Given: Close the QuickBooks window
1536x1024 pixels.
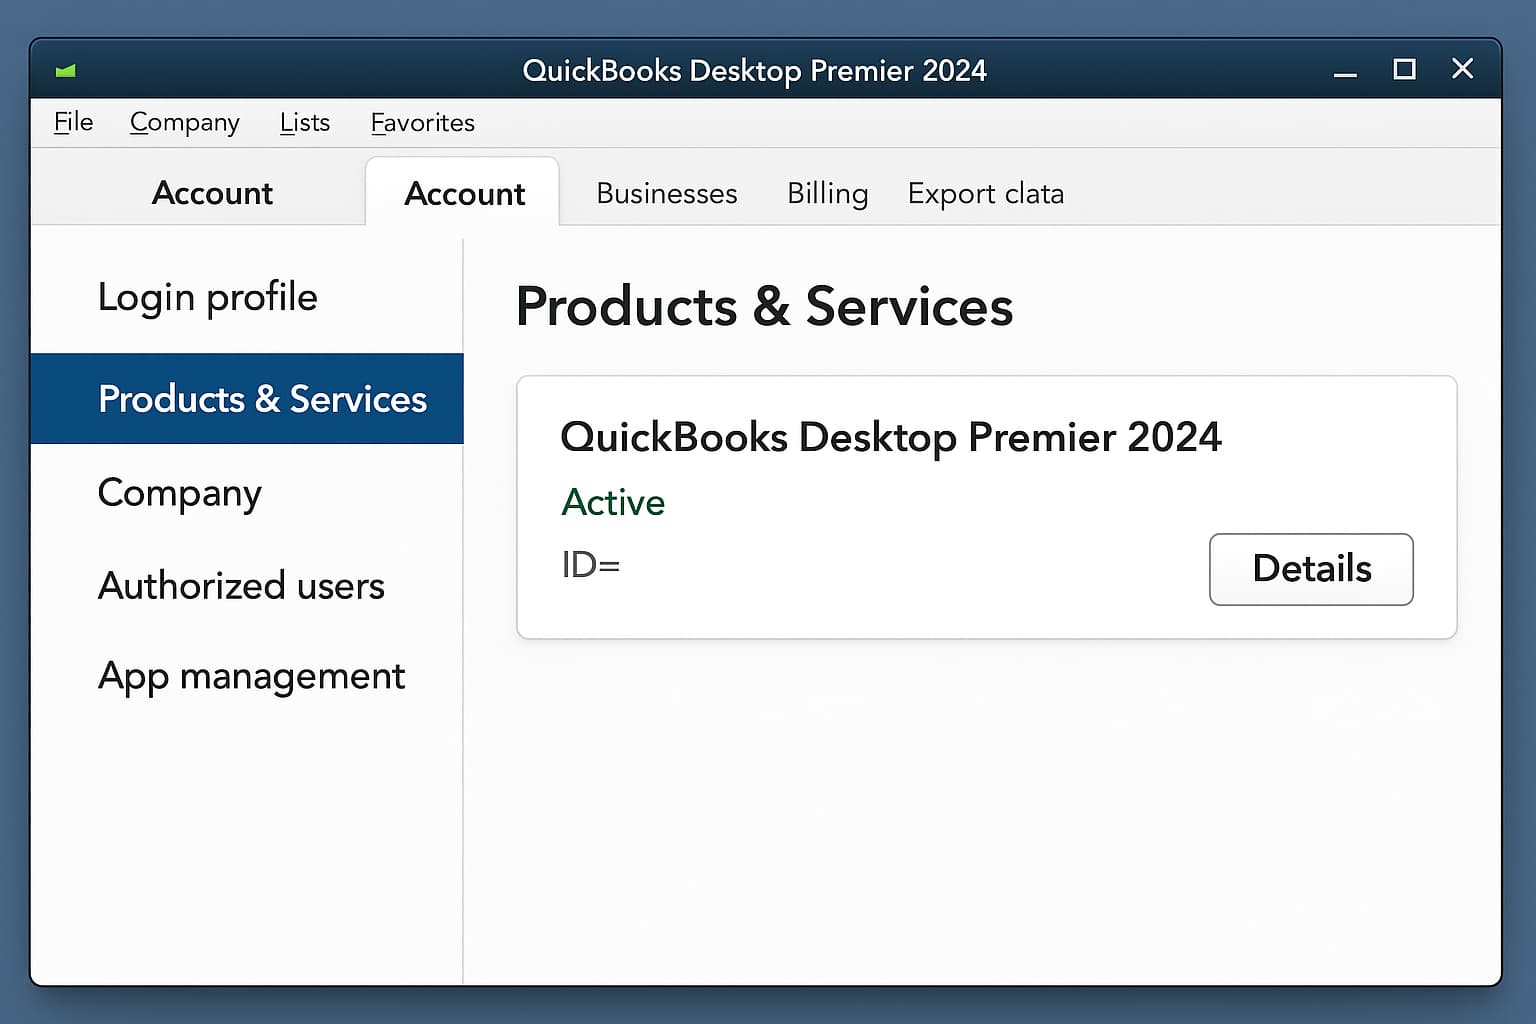Looking at the screenshot, I should [x=1462, y=69].
